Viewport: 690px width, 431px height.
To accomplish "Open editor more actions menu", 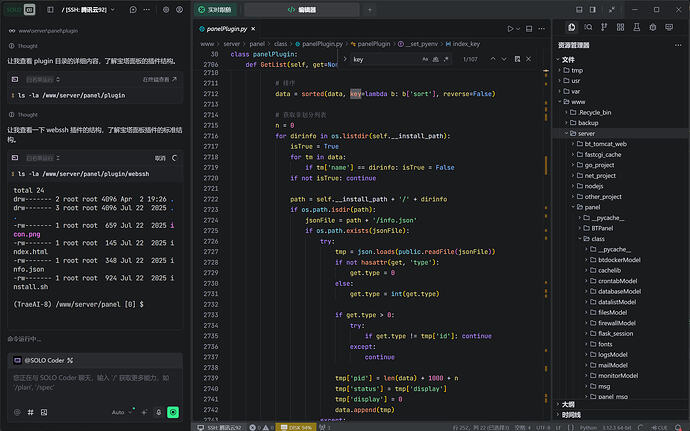I will [542, 29].
